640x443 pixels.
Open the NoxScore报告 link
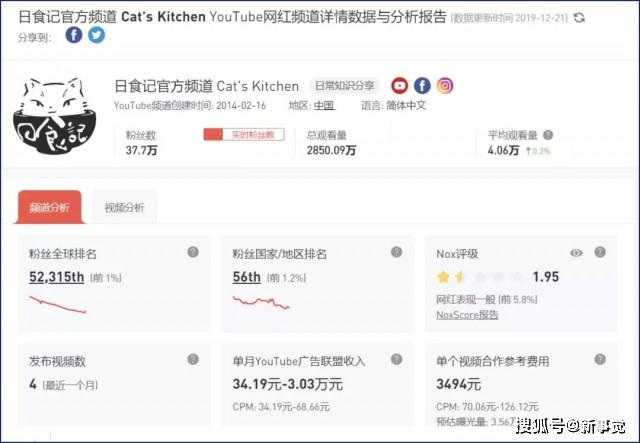click(x=467, y=315)
